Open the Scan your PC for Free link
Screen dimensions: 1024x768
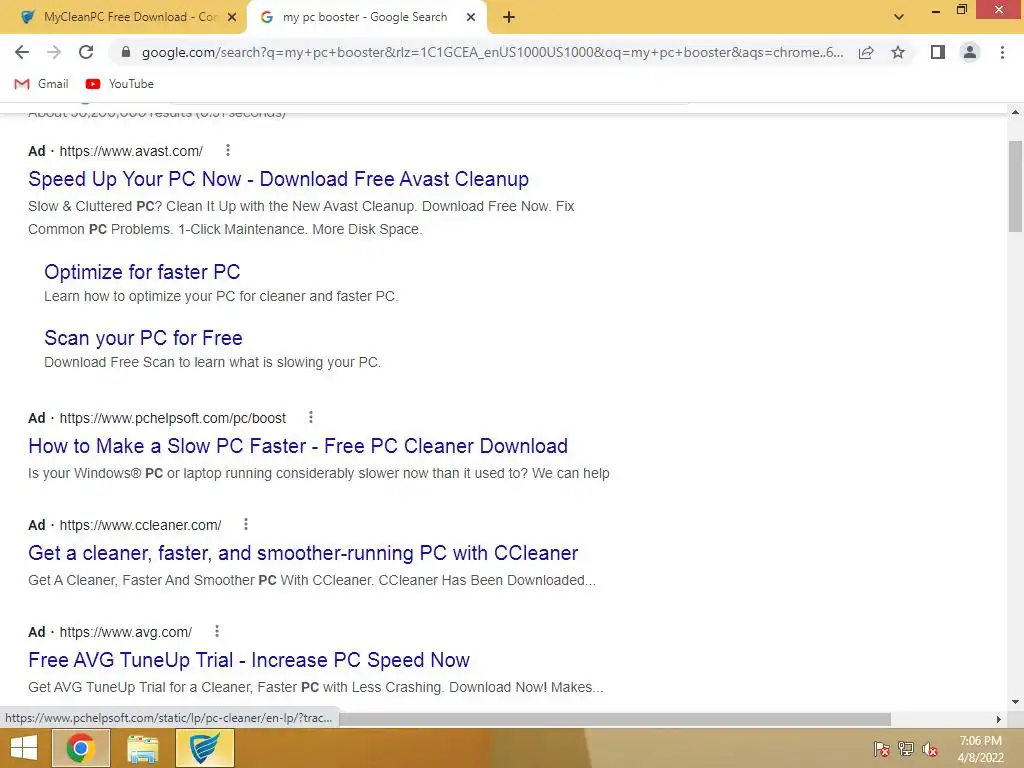(x=143, y=338)
